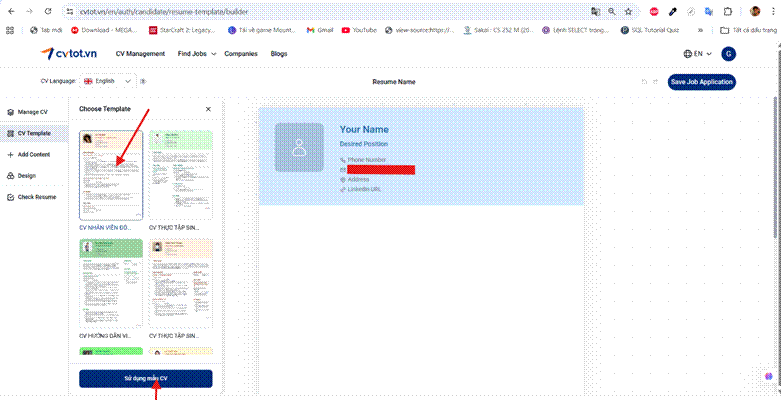Screen dimensions: 781x400
Task: Bookmark this page with the star icon
Action: 628,11
